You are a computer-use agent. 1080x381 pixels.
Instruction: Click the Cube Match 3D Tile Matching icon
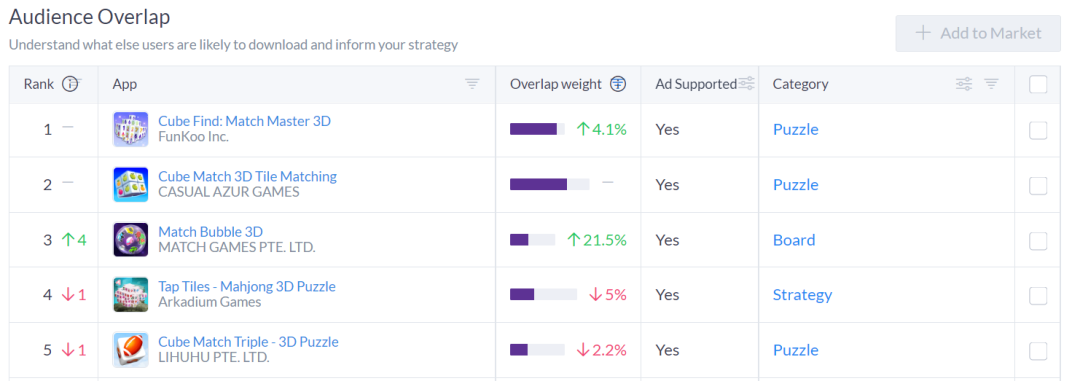tap(130, 185)
